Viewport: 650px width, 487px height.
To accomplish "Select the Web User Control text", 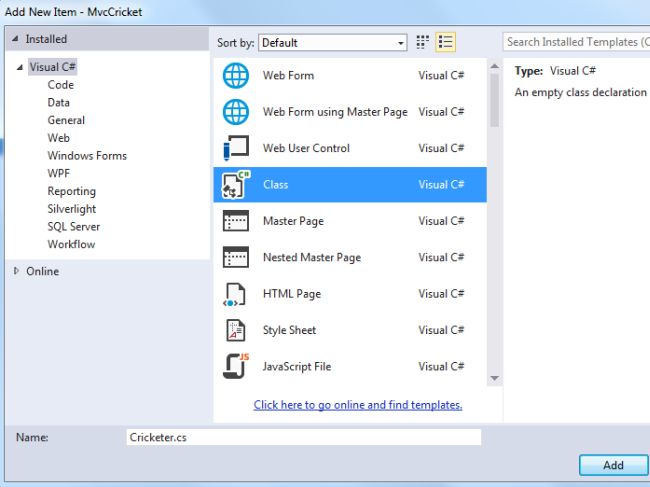I will coord(306,148).
